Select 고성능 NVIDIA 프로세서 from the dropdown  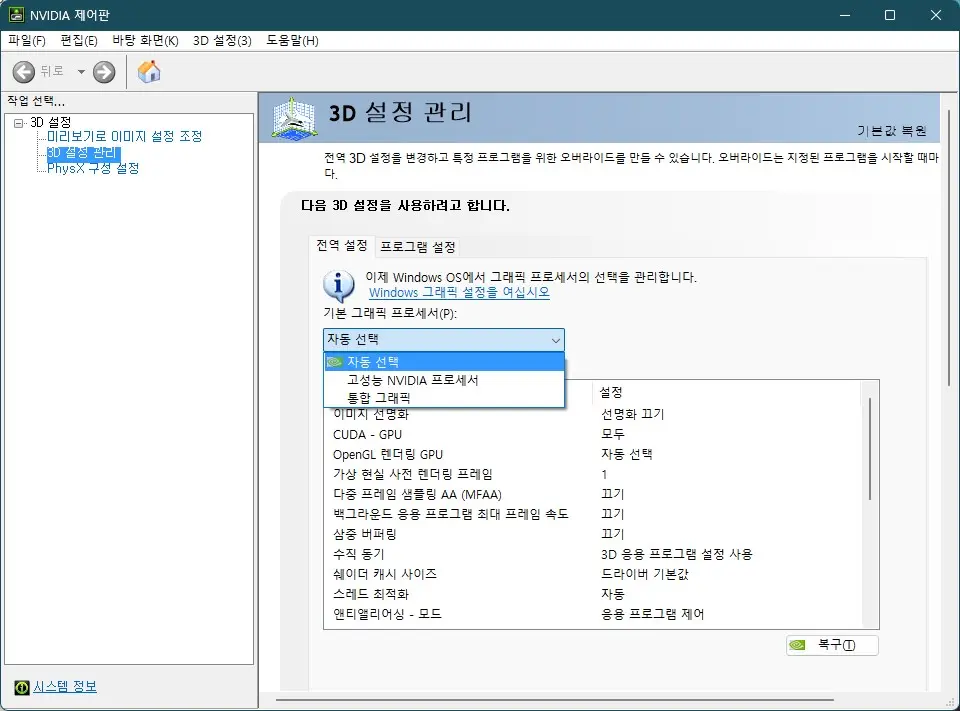pos(412,379)
